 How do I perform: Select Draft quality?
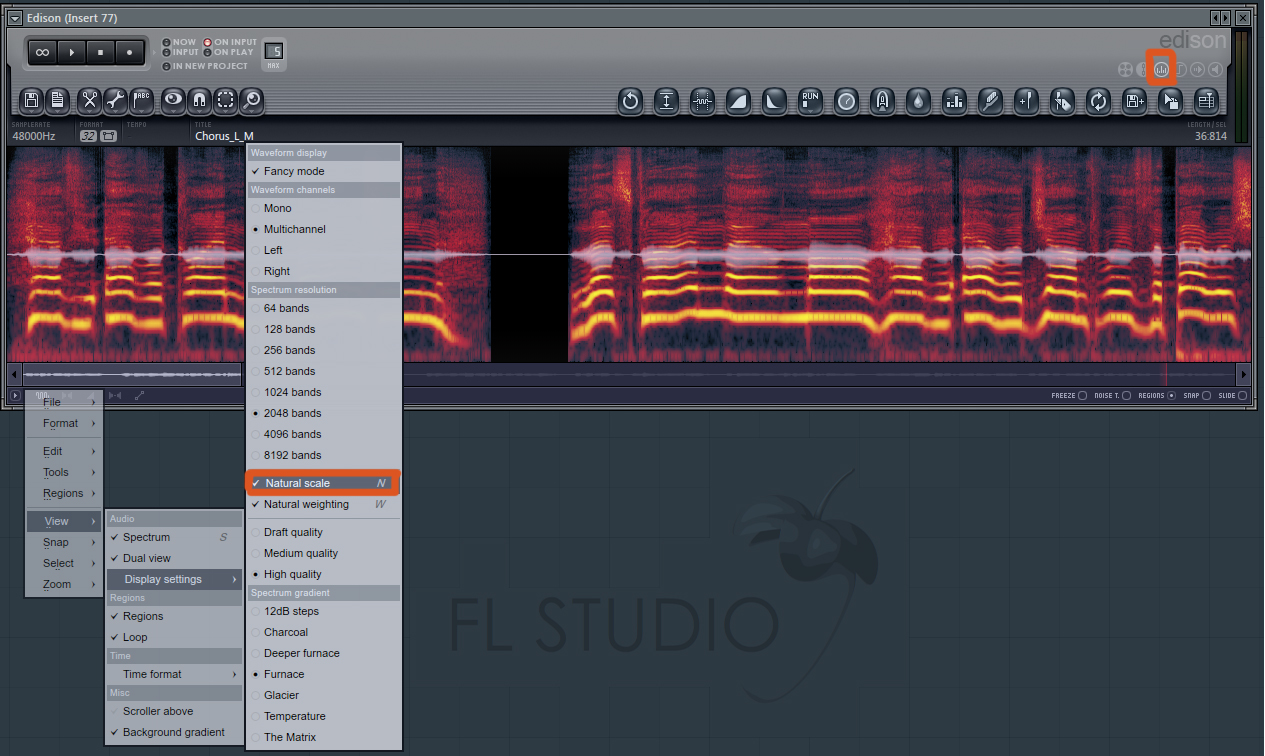click(x=324, y=532)
